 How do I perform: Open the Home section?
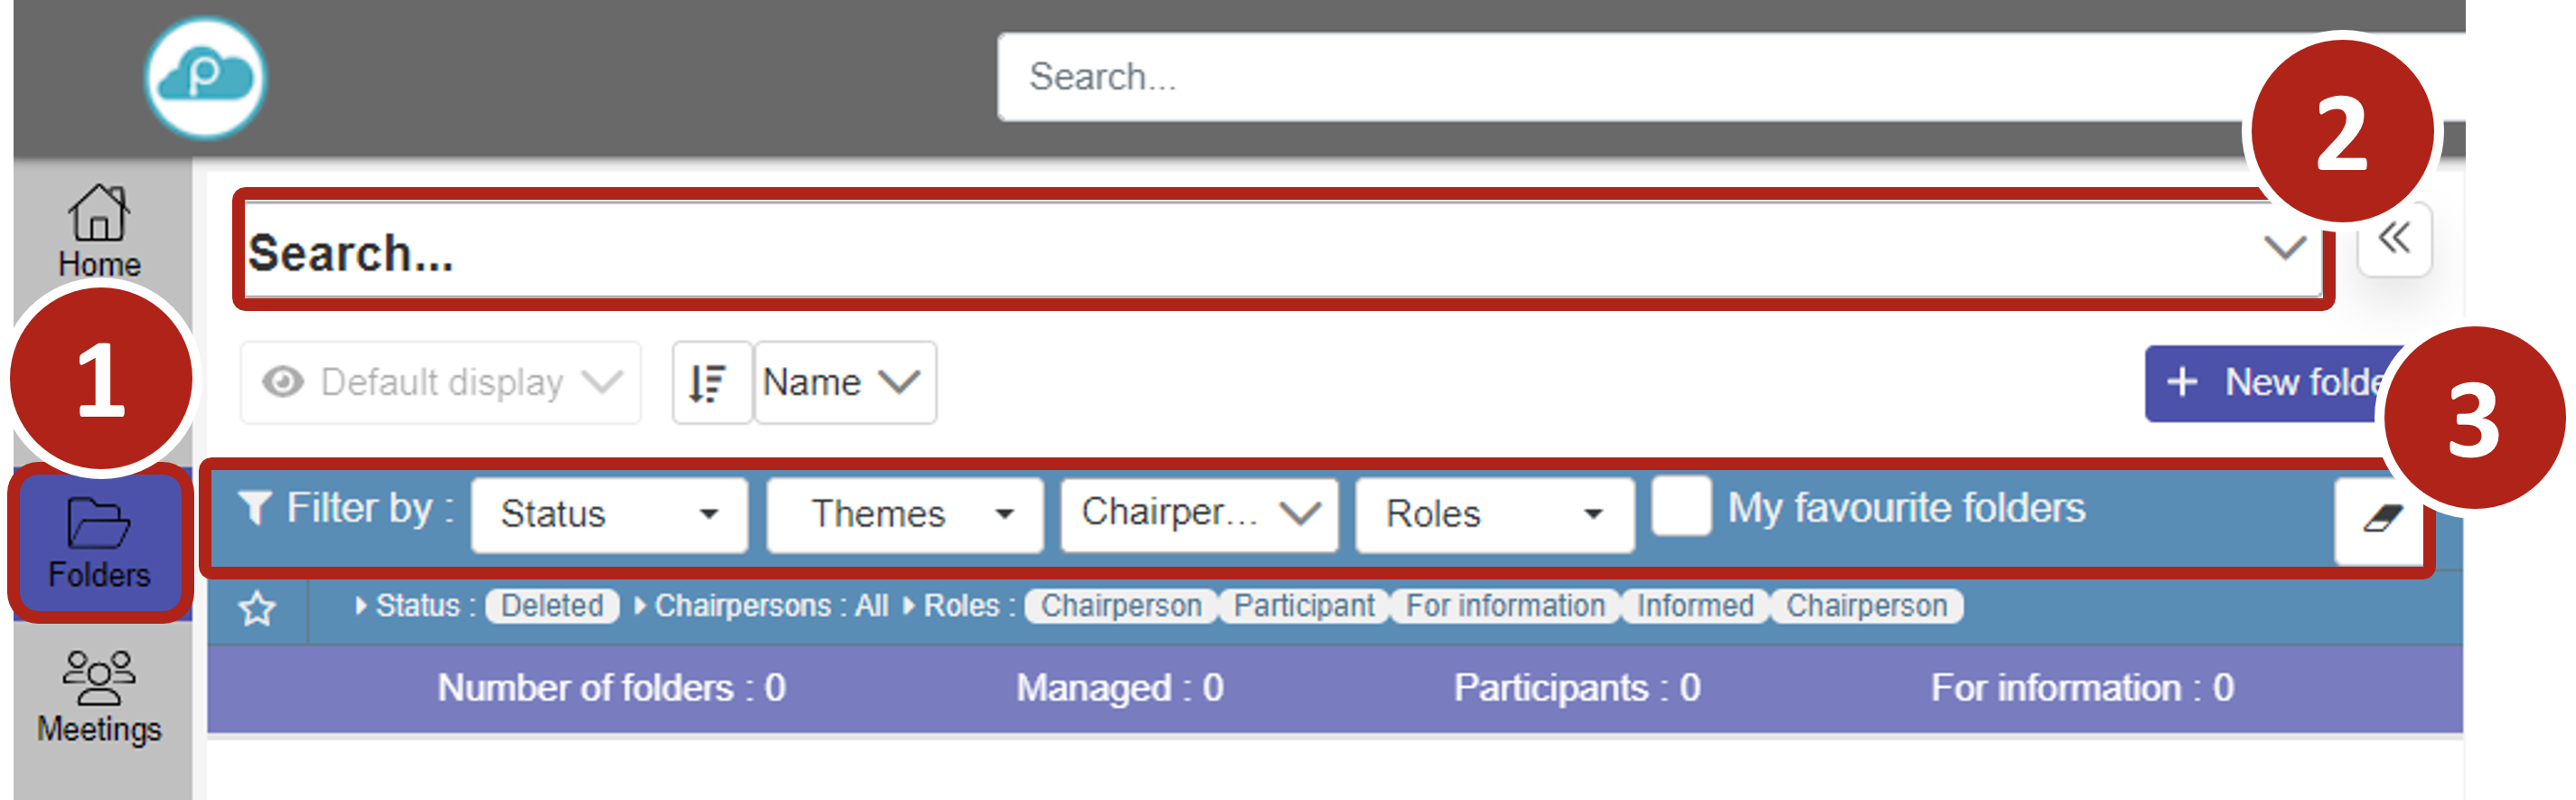tap(99, 230)
